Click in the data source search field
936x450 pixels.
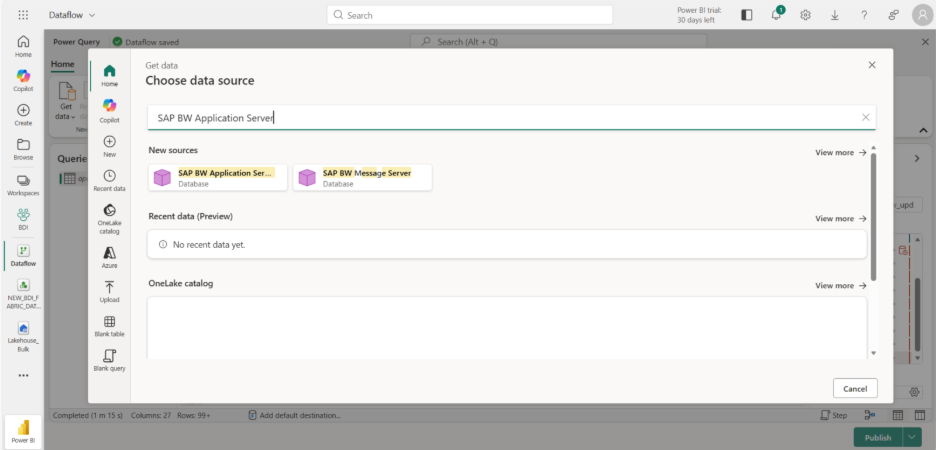(500, 117)
